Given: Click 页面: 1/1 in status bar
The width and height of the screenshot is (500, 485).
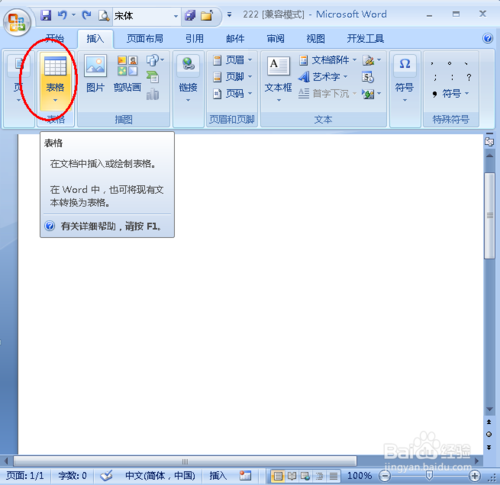Looking at the screenshot, I should (25, 476).
